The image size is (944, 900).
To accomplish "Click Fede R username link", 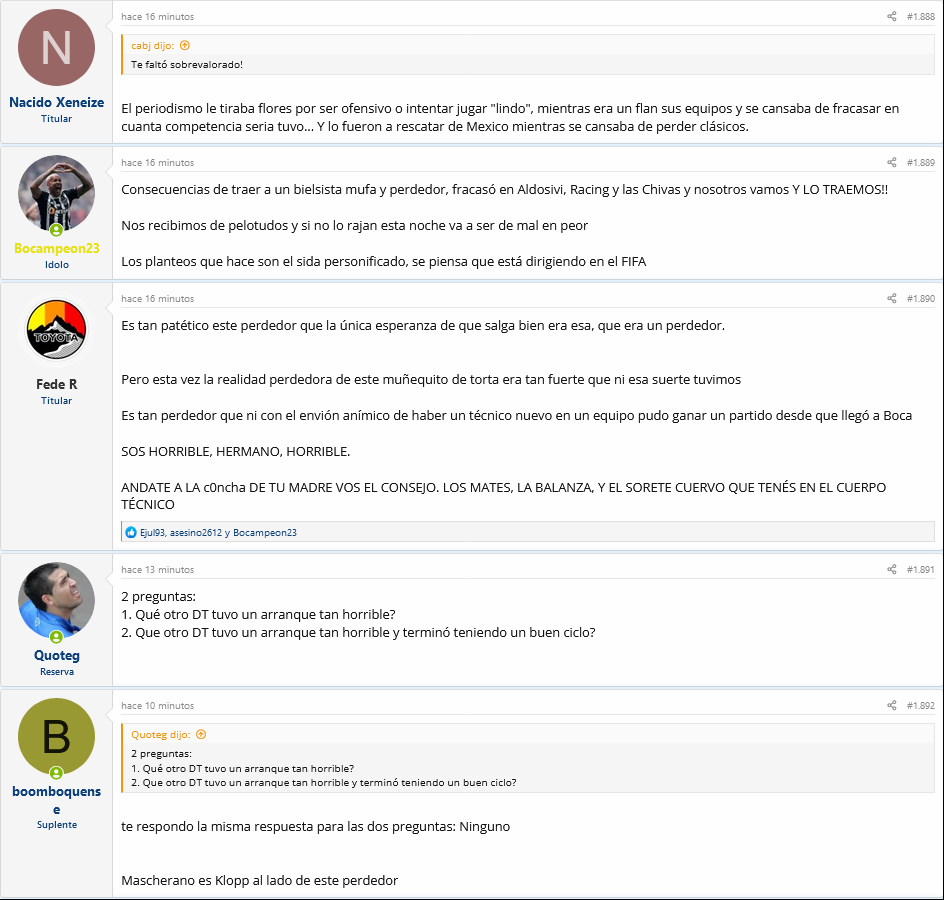I will click(x=57, y=384).
